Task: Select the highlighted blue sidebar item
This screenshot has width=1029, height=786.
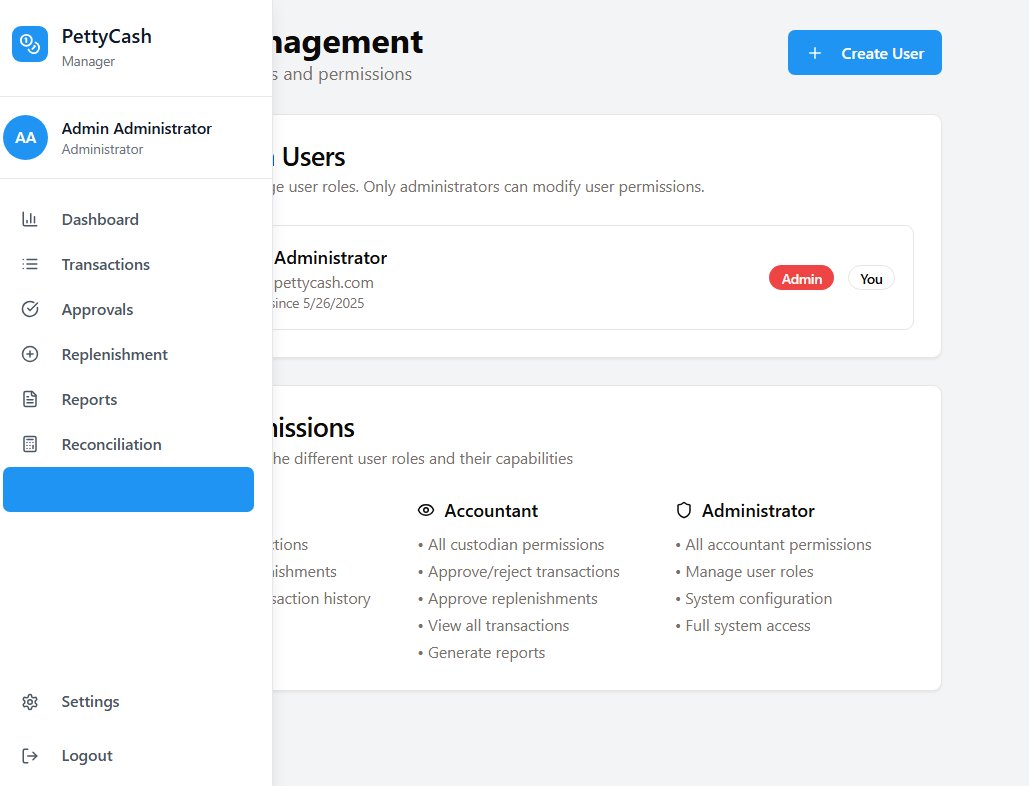Action: (x=128, y=490)
